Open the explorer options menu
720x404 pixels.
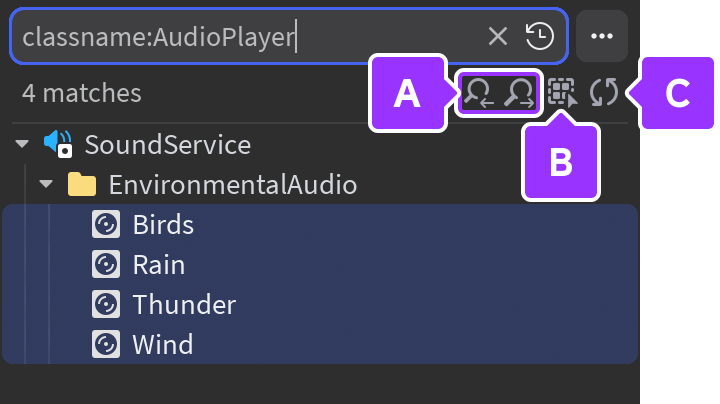tap(601, 37)
